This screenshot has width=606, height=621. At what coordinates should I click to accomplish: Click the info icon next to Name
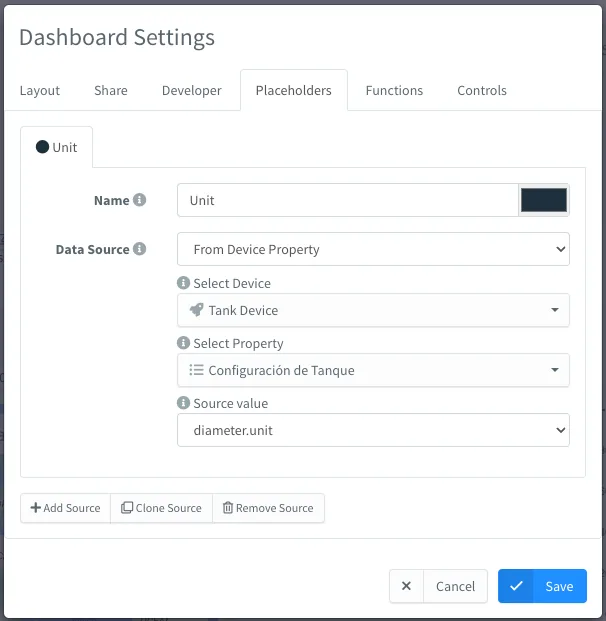(x=139, y=200)
